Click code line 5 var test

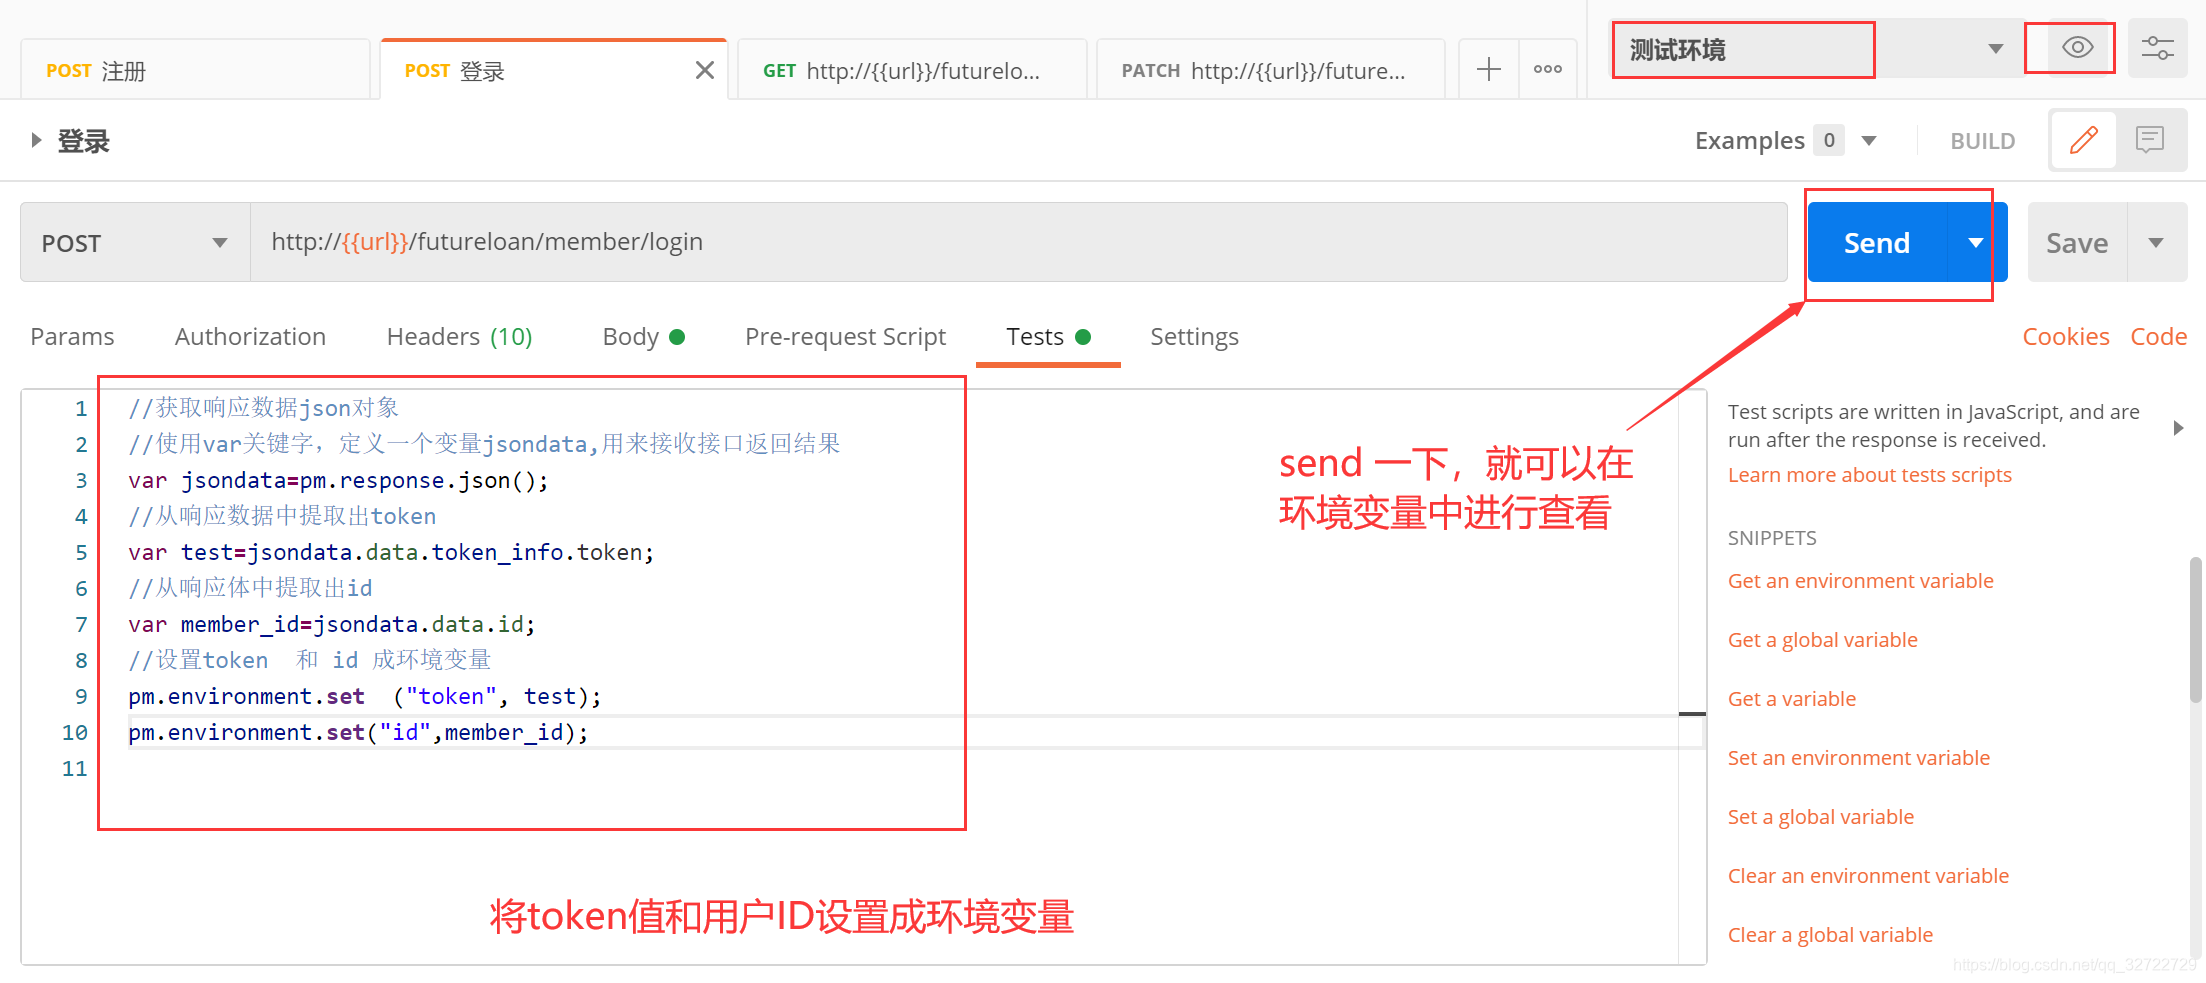click(391, 552)
